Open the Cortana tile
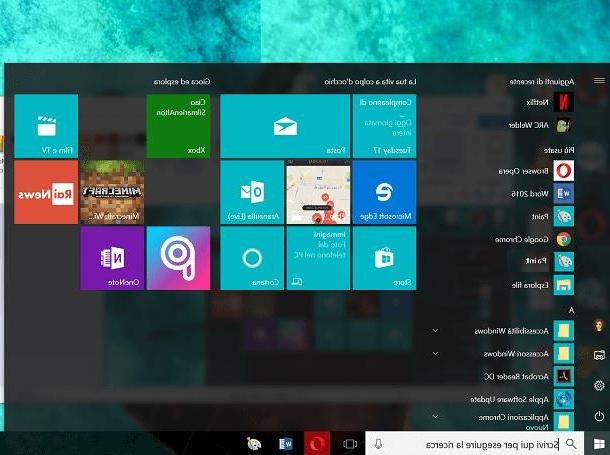Image resolution: width=610 pixels, height=455 pixels. (252, 258)
